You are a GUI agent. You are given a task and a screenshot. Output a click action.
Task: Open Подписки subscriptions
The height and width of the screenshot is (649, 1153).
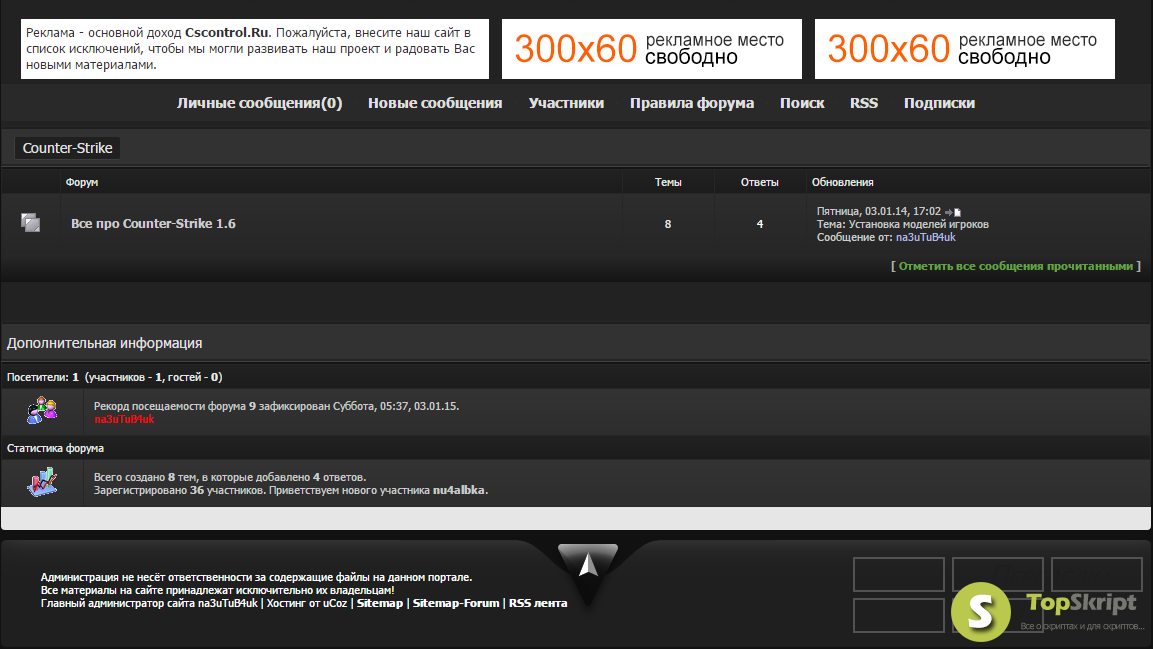click(940, 103)
